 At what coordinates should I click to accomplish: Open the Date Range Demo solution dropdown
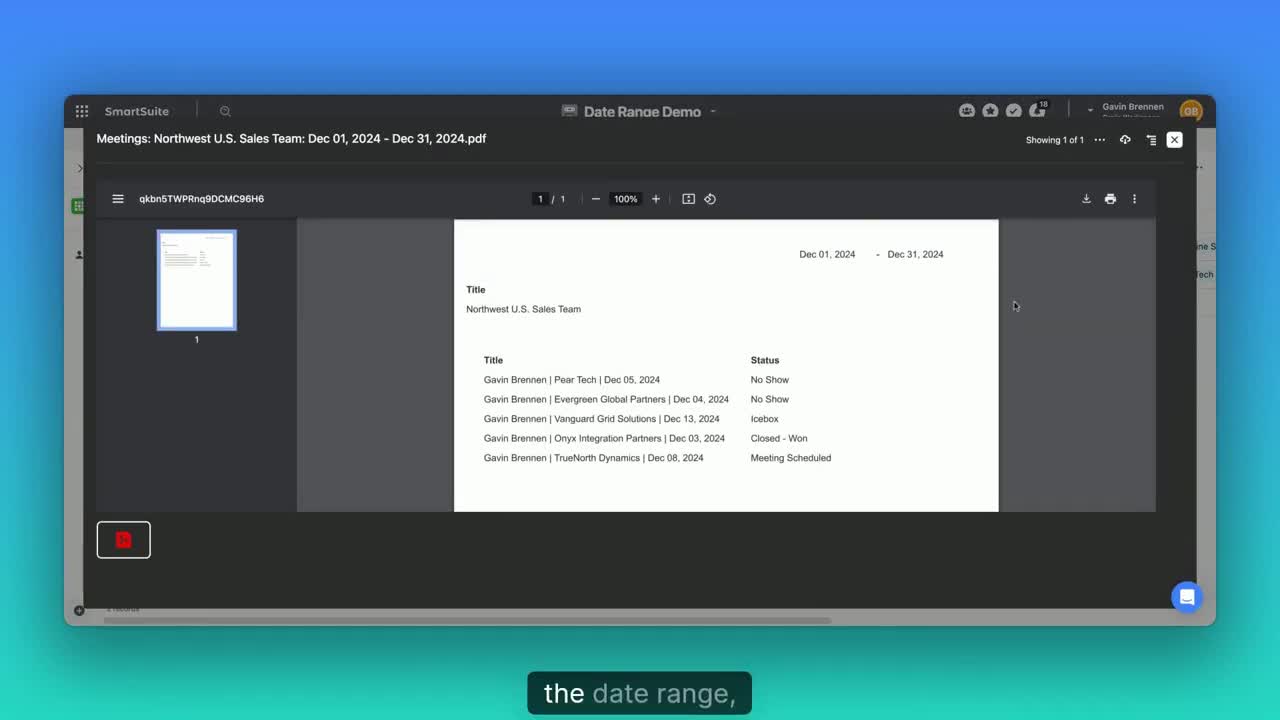(713, 111)
